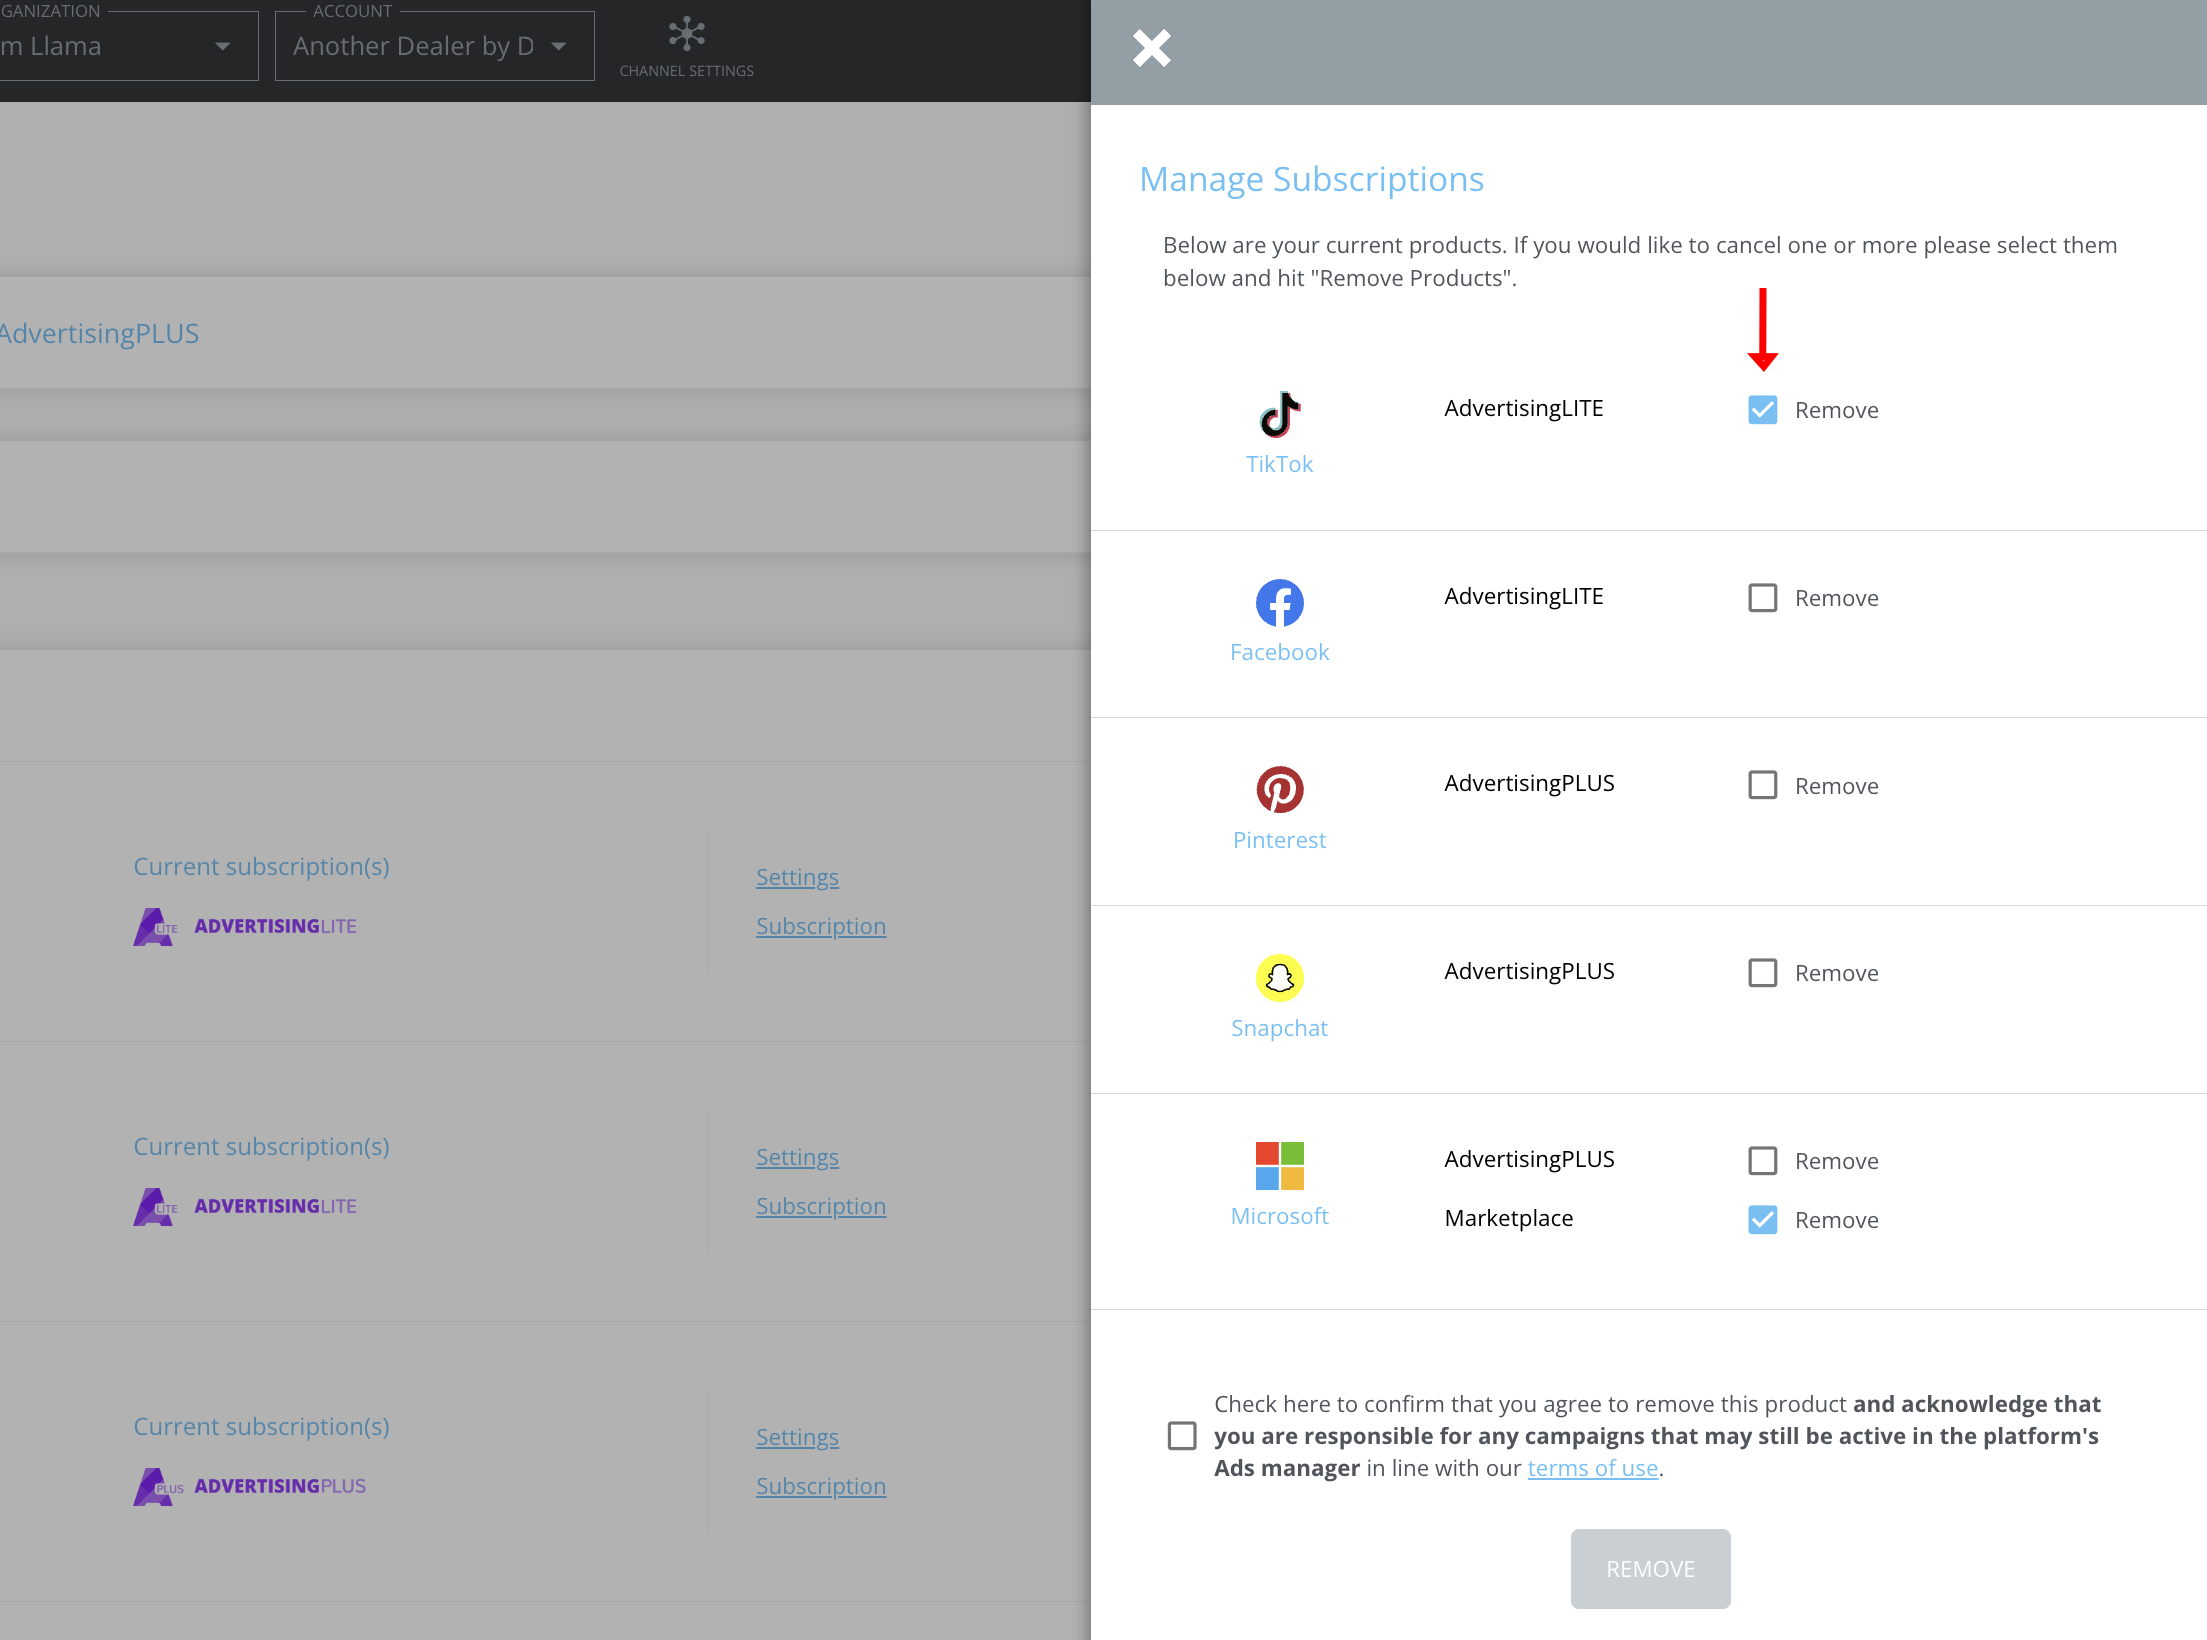Click the Pinterest logo icon
Image resolution: width=2207 pixels, height=1640 pixels.
point(1279,790)
